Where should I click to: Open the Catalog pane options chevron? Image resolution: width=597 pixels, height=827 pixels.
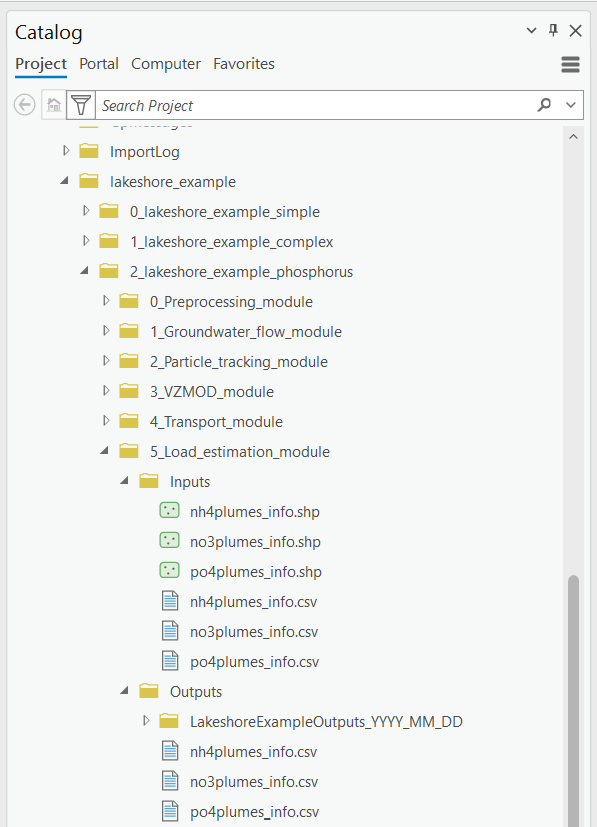pos(532,31)
